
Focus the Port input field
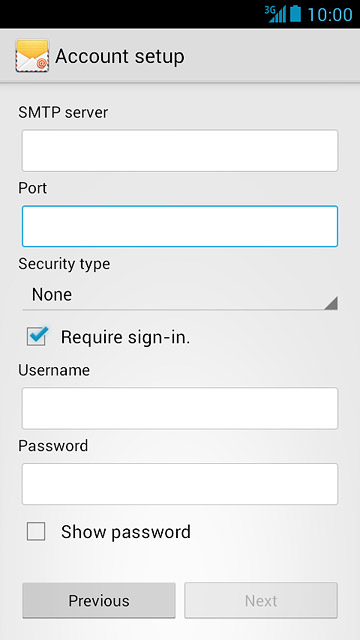[x=180, y=227]
